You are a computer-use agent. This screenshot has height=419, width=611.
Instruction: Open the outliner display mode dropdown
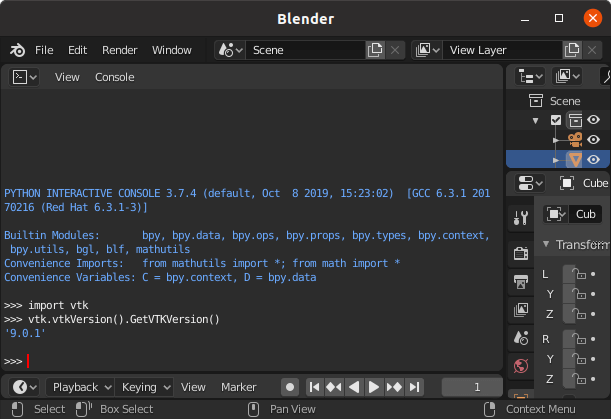(x=567, y=76)
